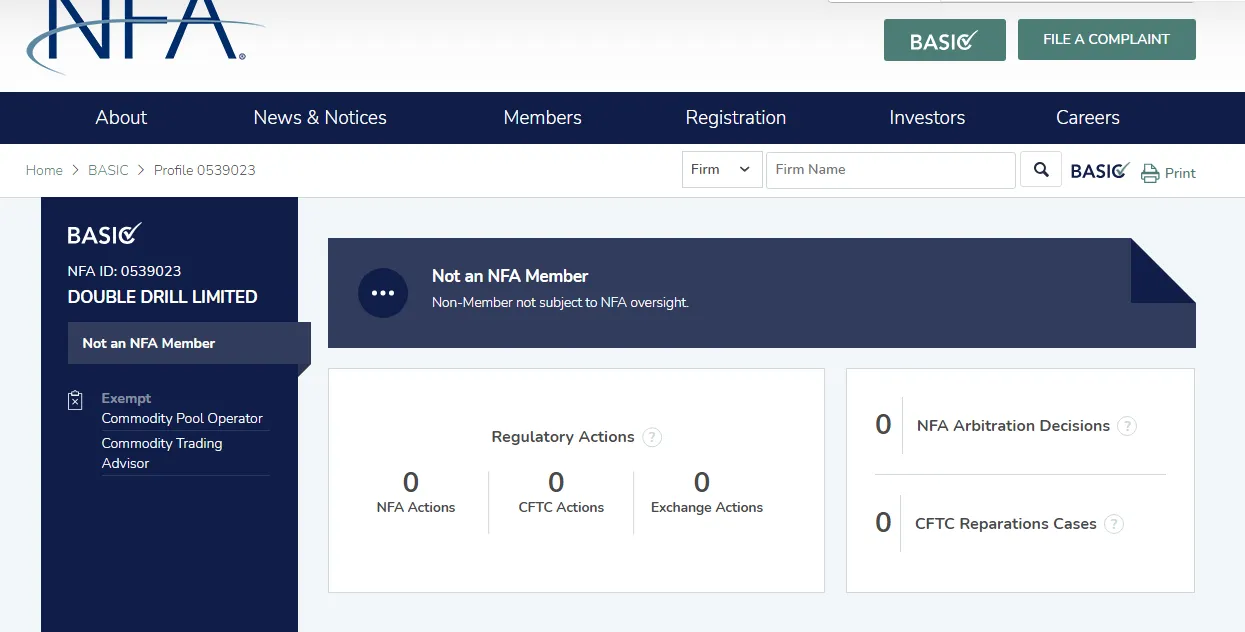1245x632 pixels.
Task: Open help icon beside NFA Arbitration Decisions
Action: [x=1127, y=426]
